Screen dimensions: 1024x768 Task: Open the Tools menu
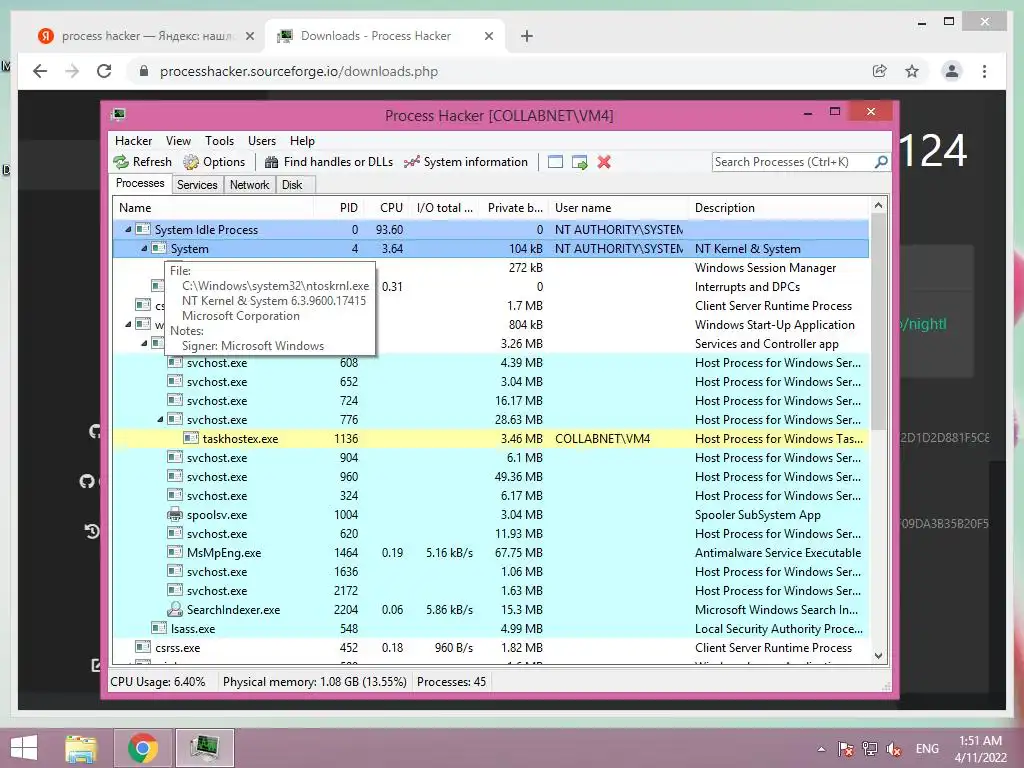pyautogui.click(x=219, y=141)
